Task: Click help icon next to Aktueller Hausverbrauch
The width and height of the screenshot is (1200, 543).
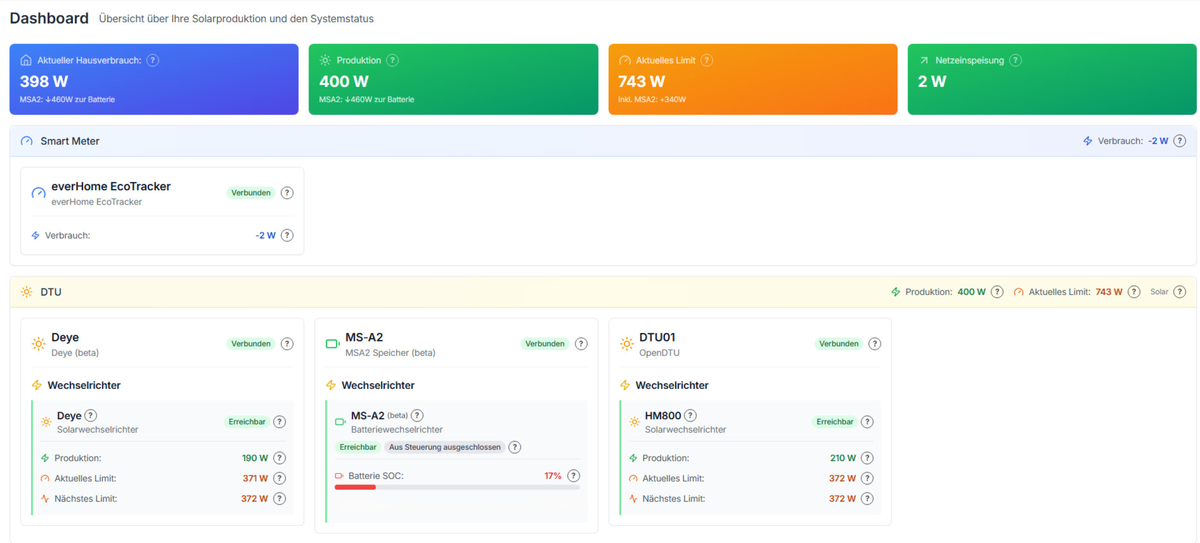Action: 153,60
